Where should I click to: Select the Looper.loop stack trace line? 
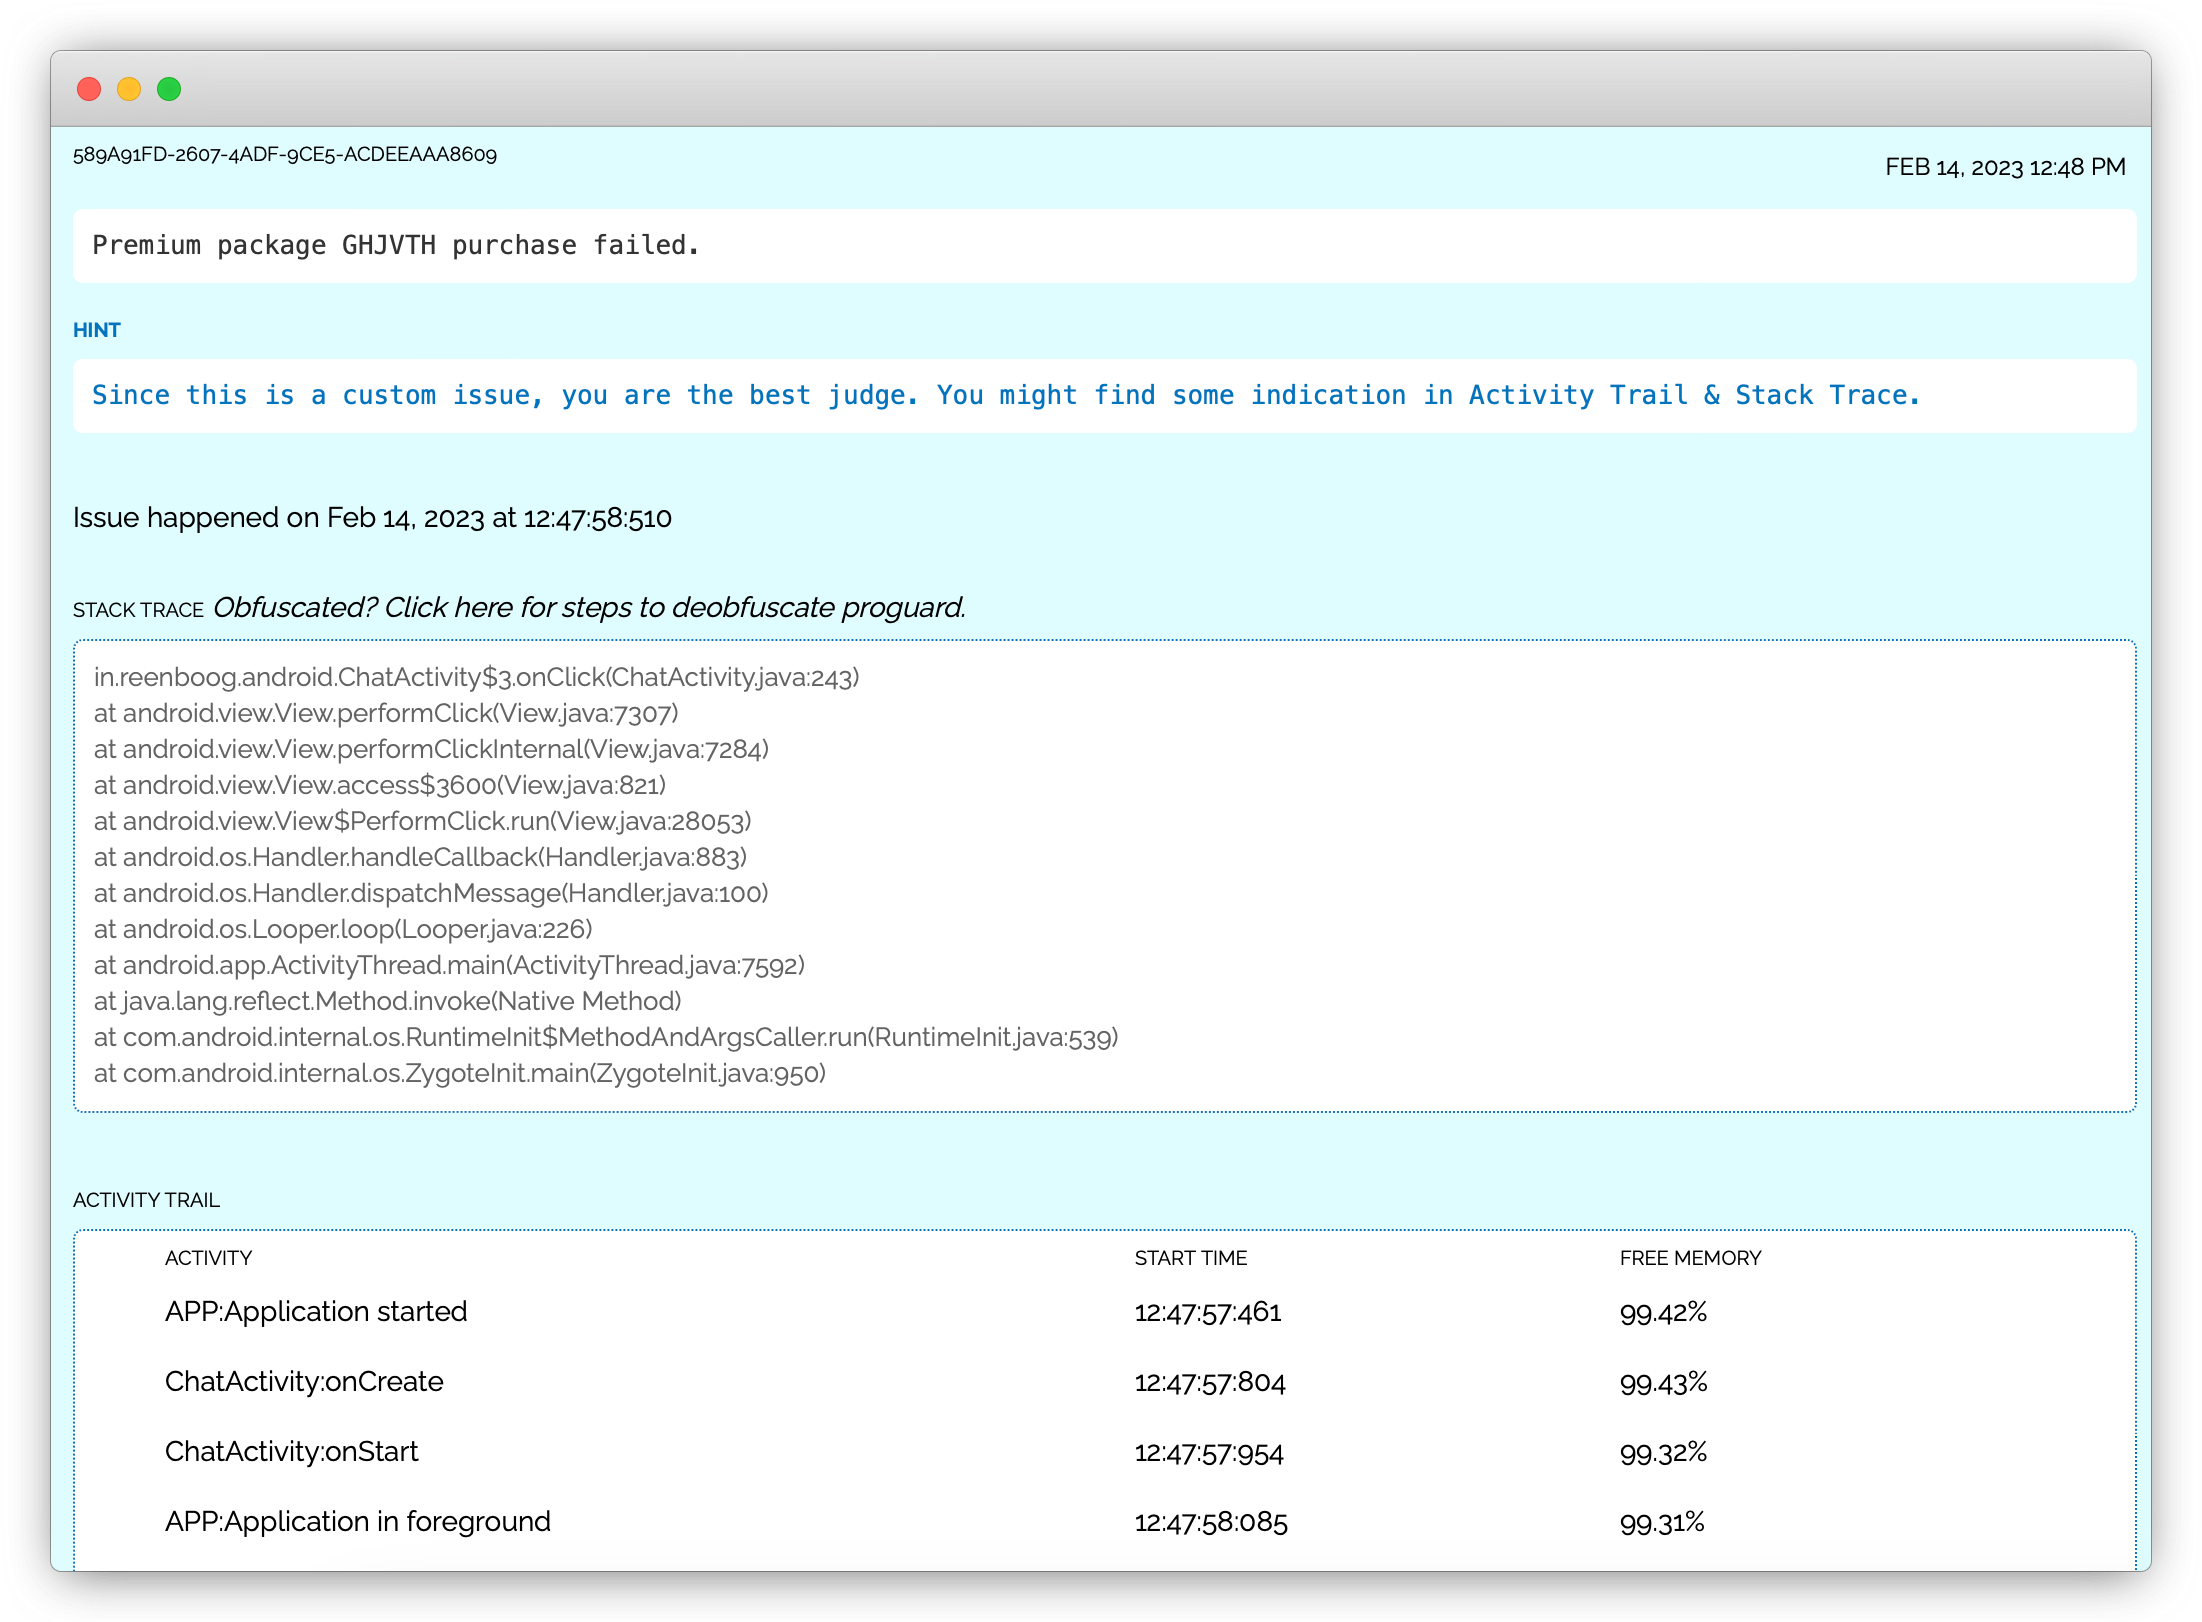pyautogui.click(x=343, y=929)
